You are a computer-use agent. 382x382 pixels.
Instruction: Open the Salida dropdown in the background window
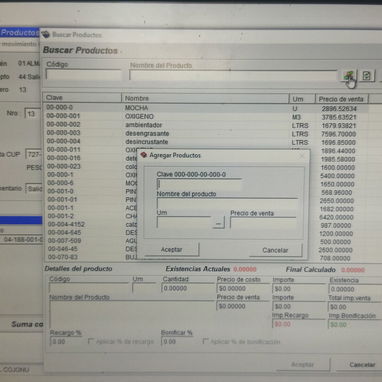[34, 189]
